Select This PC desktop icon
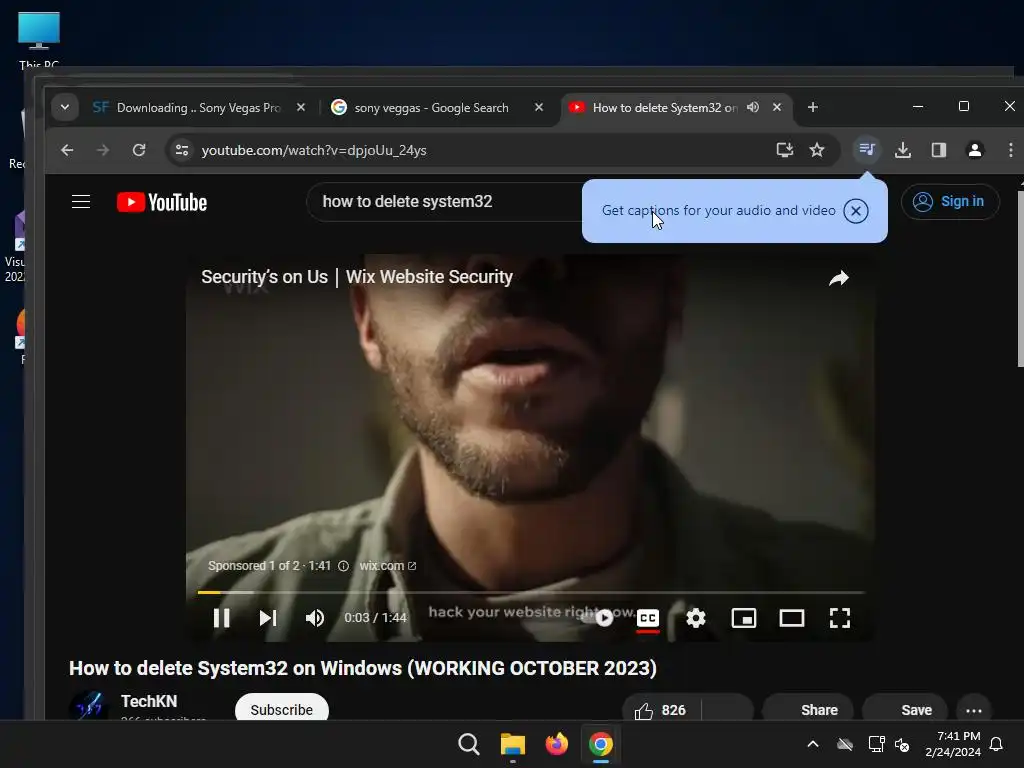This screenshot has height=768, width=1024. point(39,39)
